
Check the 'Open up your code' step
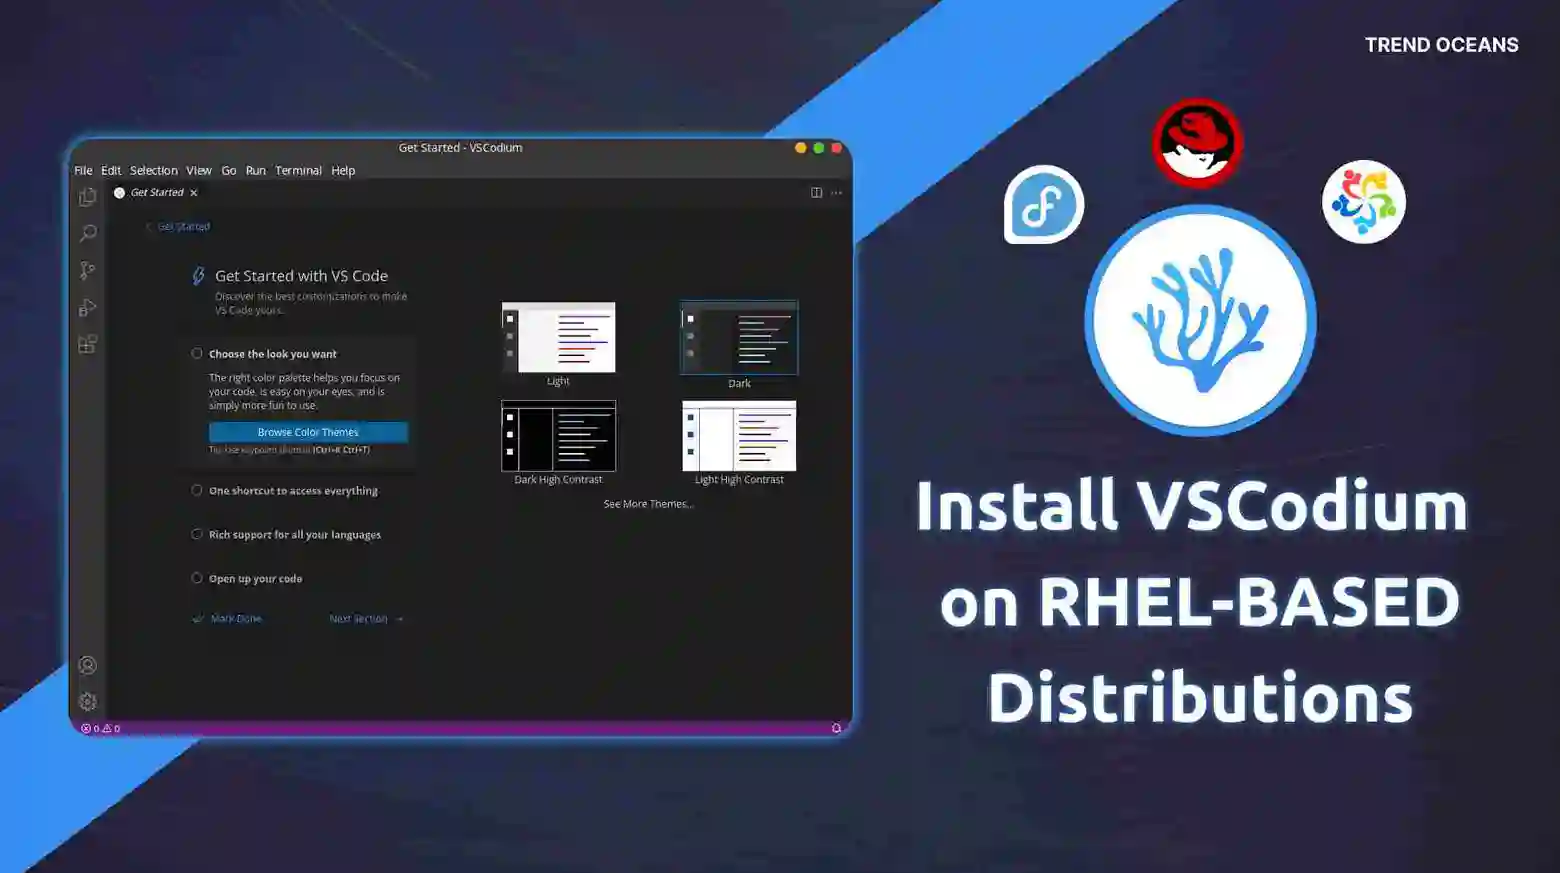click(x=197, y=577)
